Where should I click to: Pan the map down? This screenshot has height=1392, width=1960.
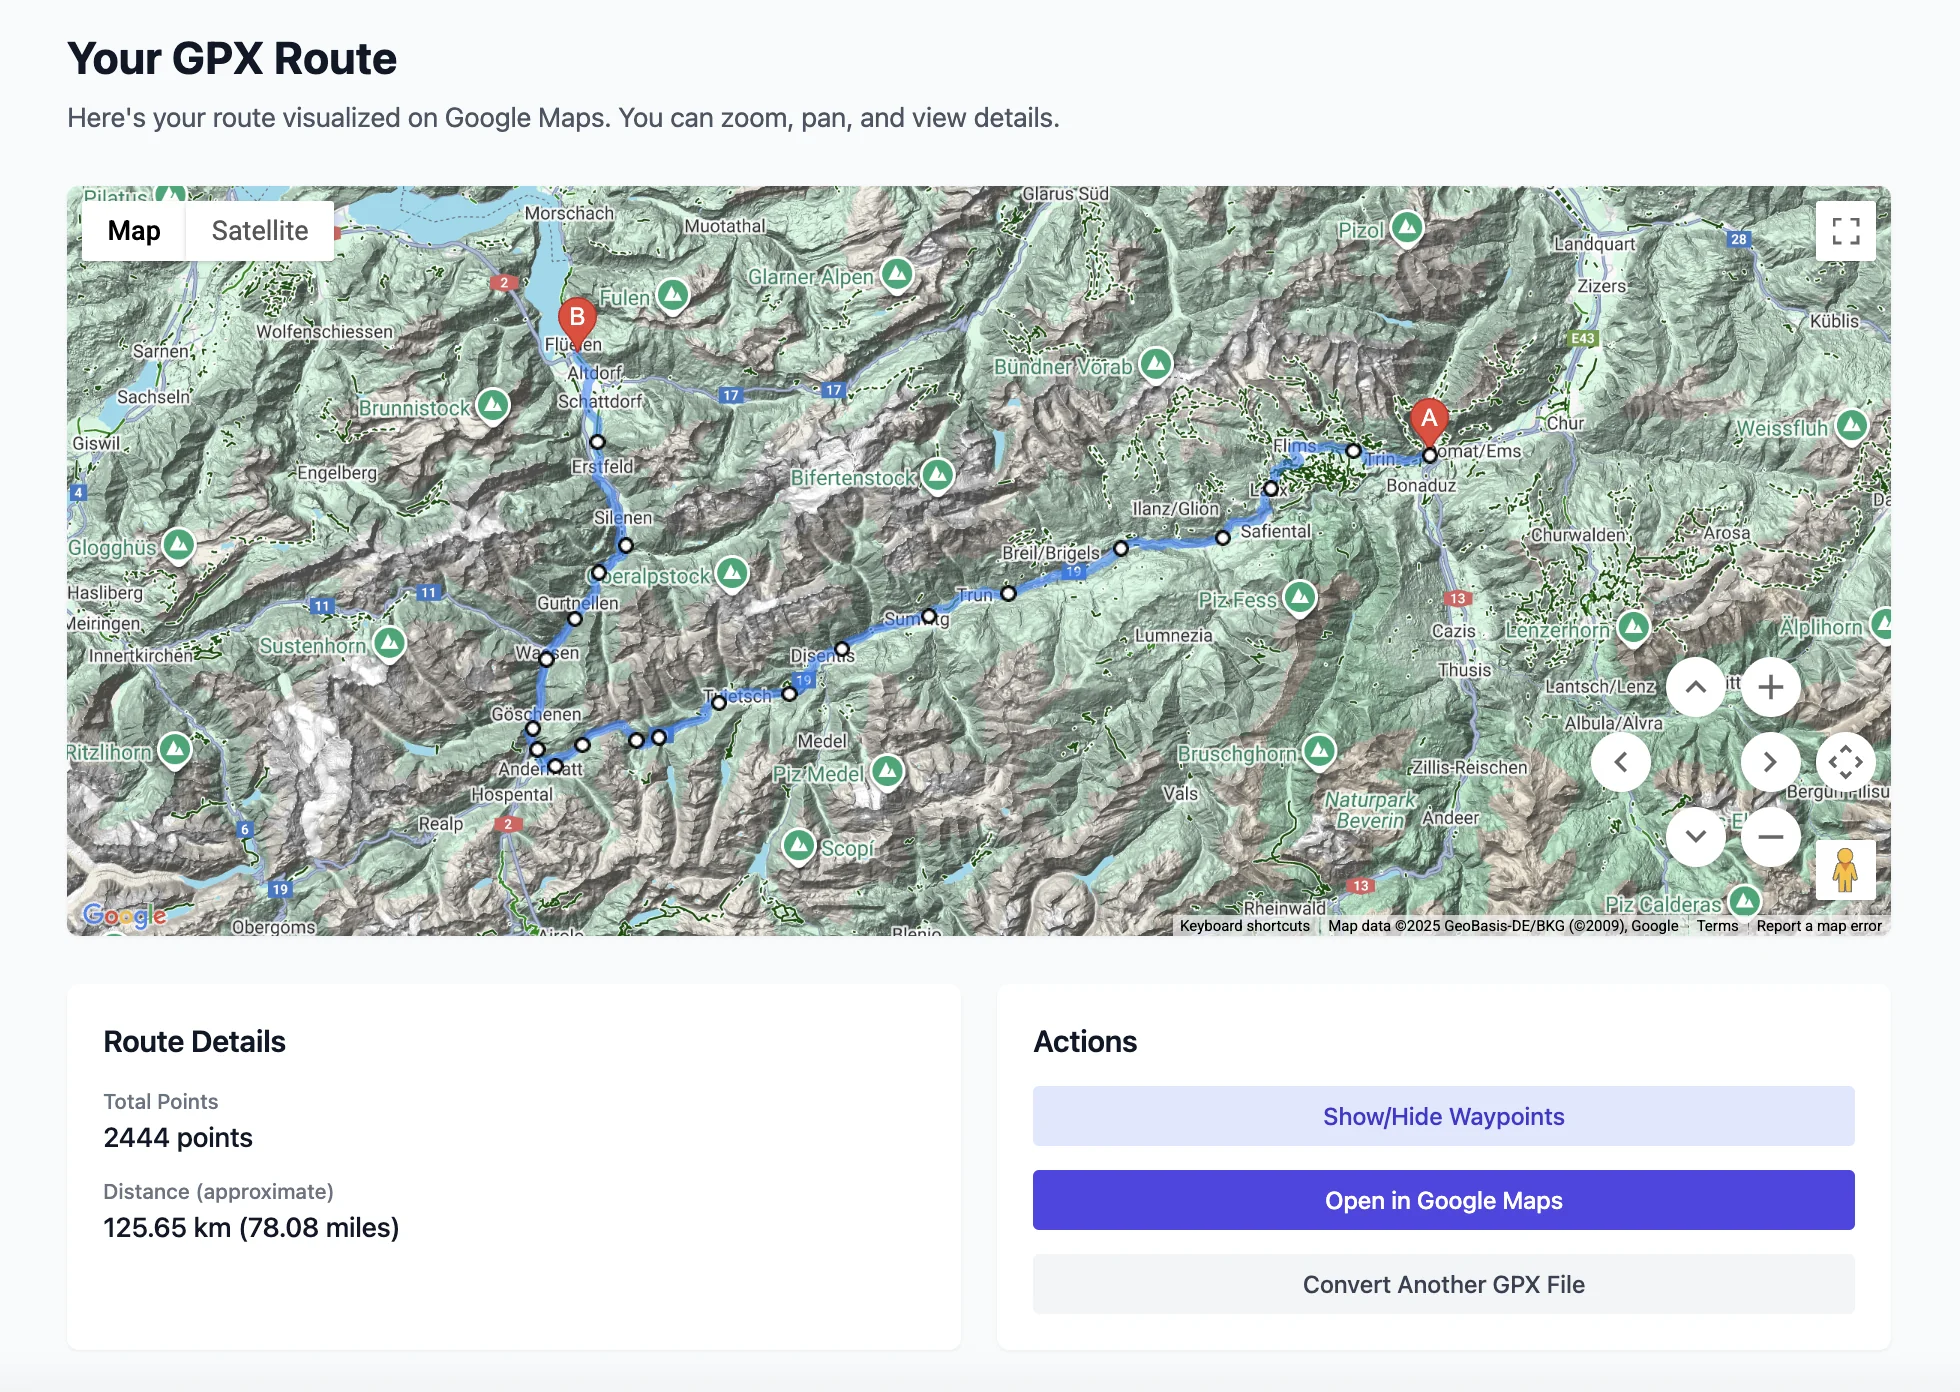tap(1695, 837)
